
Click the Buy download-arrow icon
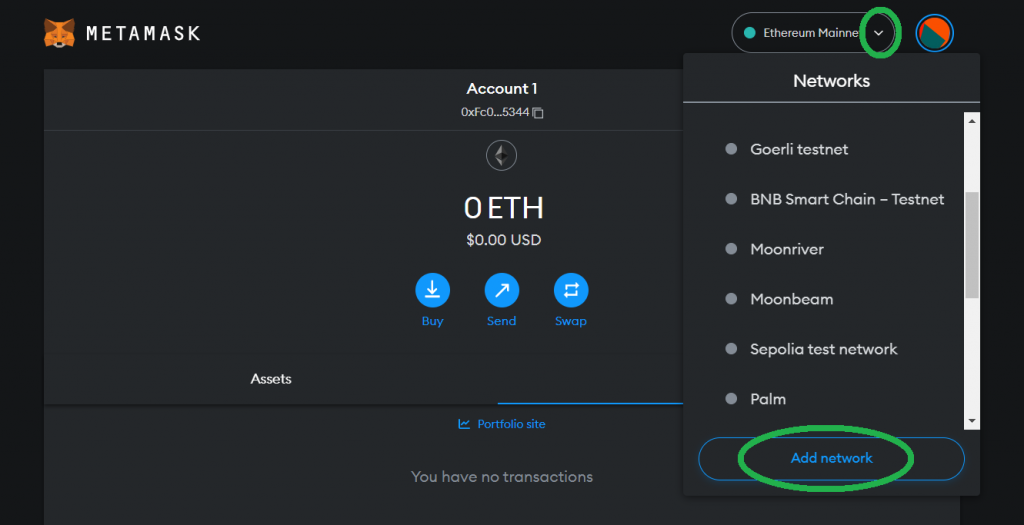432,290
